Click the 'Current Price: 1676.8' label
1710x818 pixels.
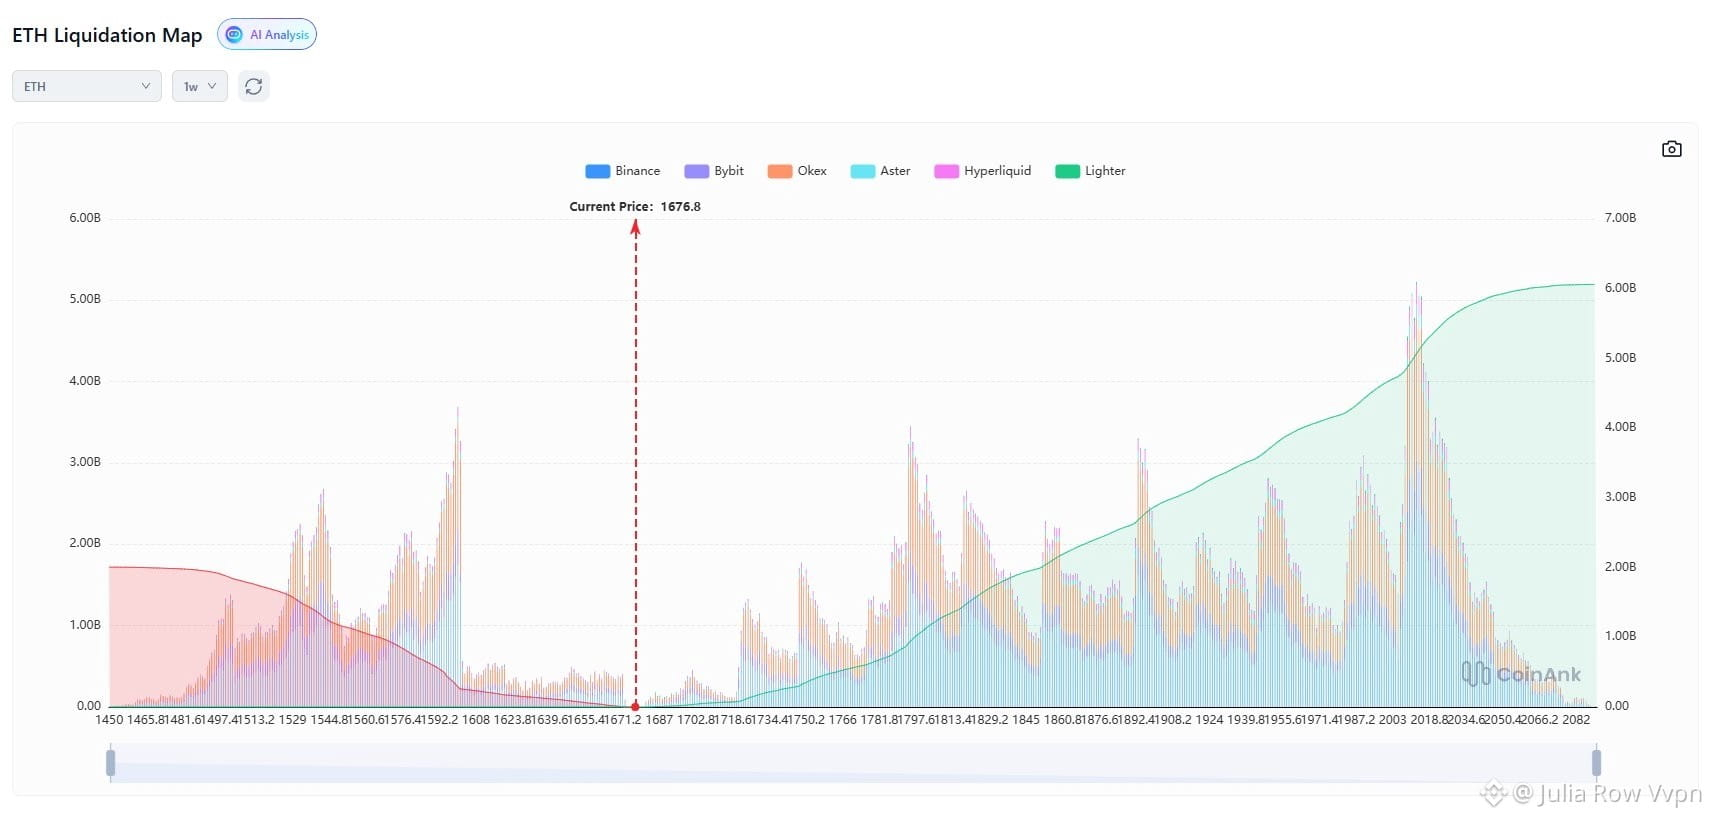click(635, 207)
